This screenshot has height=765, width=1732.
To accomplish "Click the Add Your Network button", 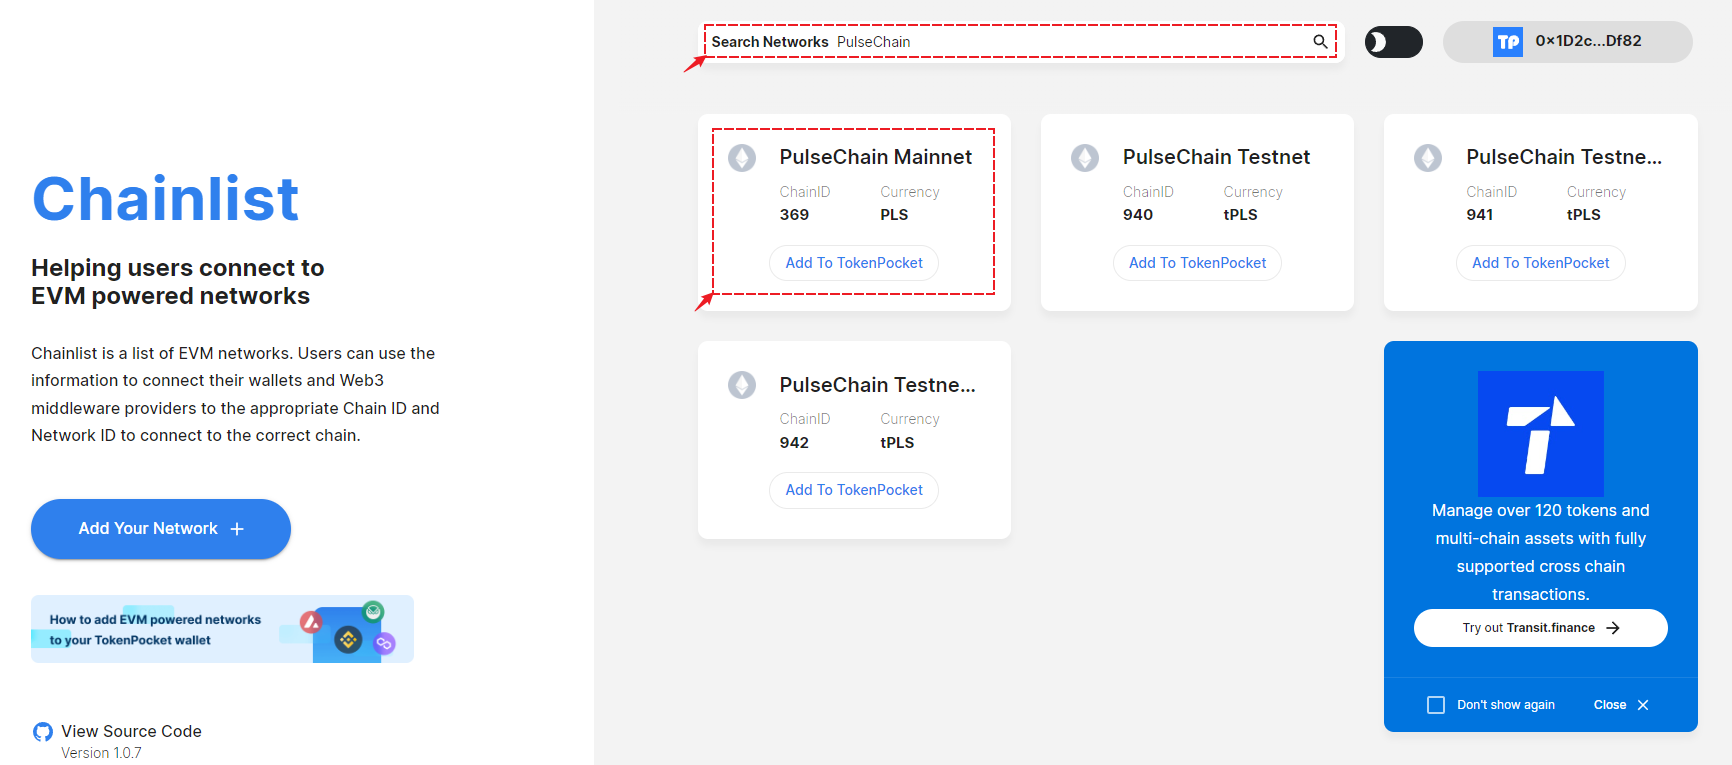I will [161, 529].
